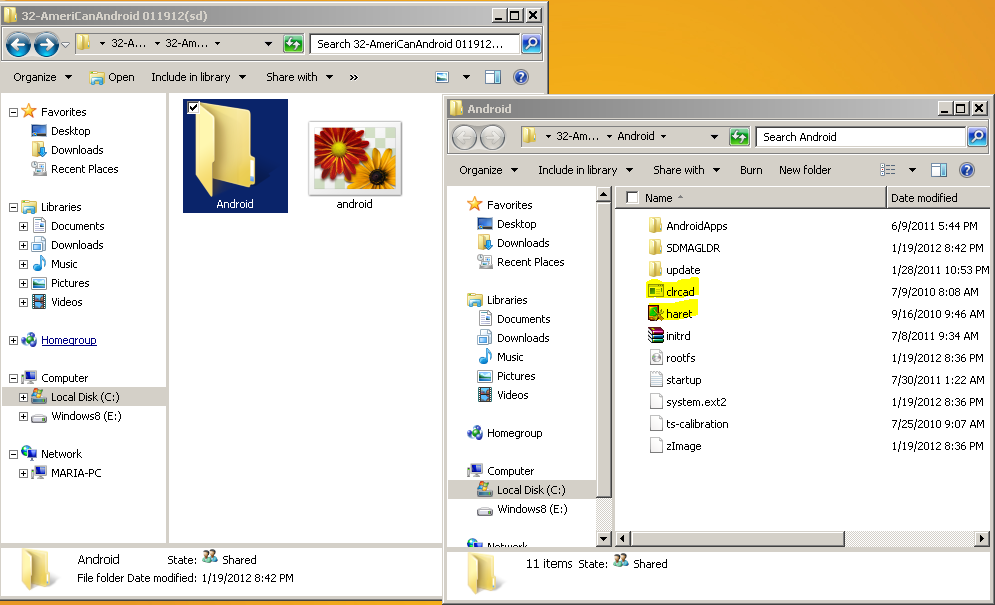
Task: Collapse Favorites in 32-AmeriCanAndroid window tree
Action: coord(13,112)
